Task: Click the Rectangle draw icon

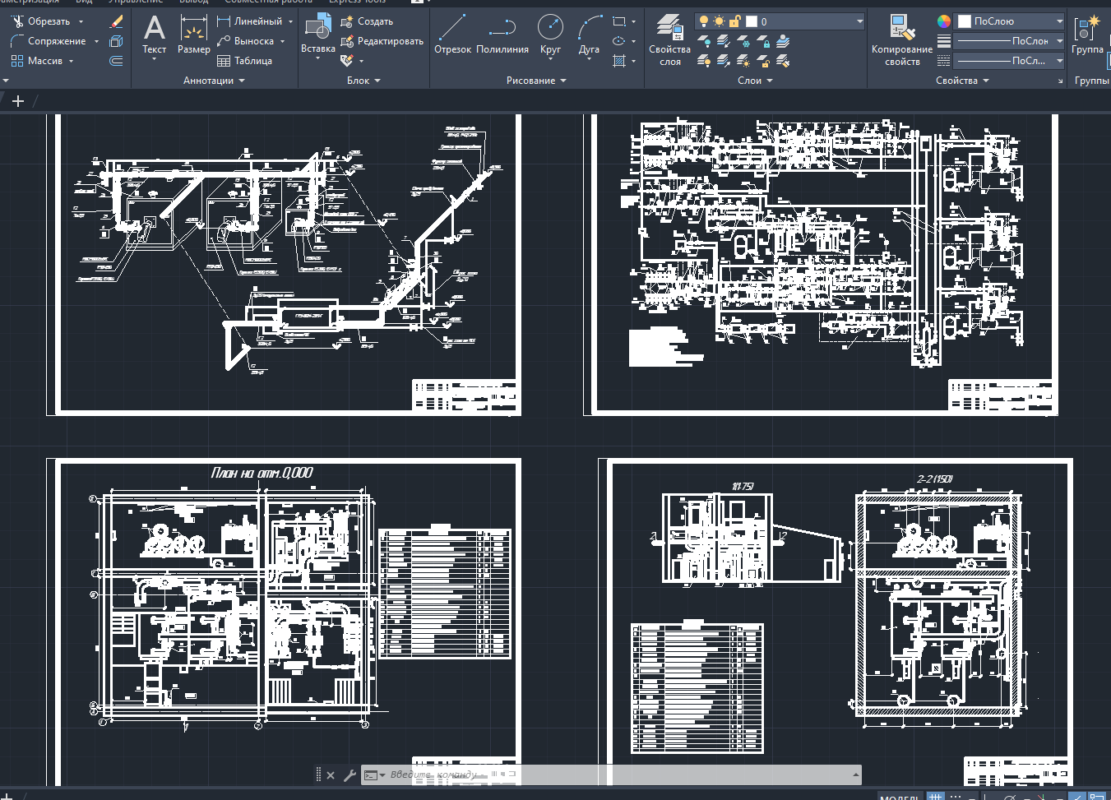Action: click(x=619, y=21)
